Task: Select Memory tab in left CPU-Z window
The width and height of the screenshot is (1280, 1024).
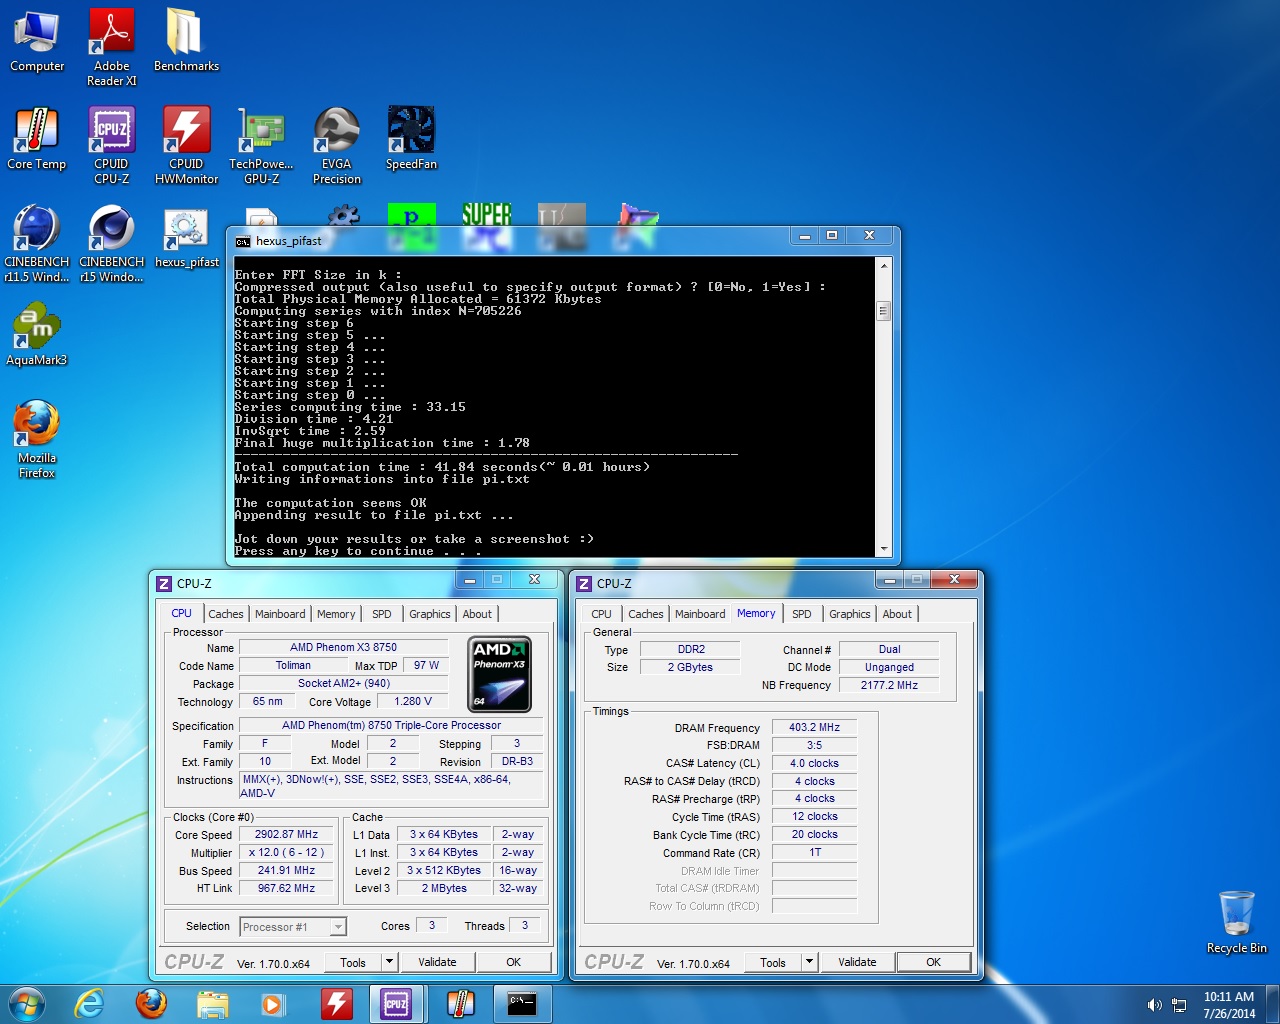Action: (336, 614)
